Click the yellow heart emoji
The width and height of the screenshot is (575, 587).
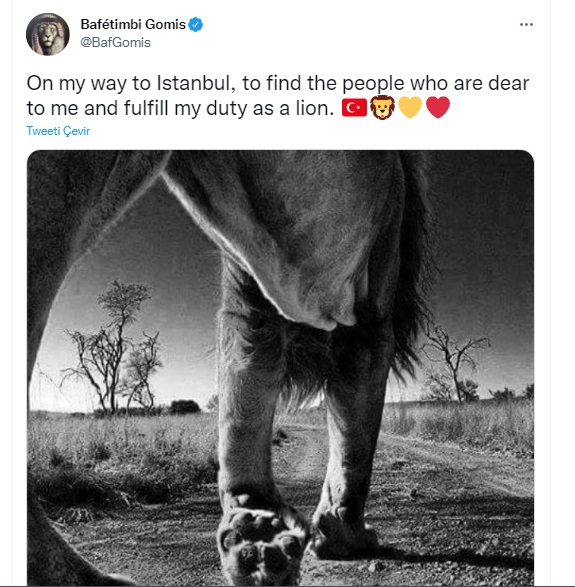click(410, 107)
